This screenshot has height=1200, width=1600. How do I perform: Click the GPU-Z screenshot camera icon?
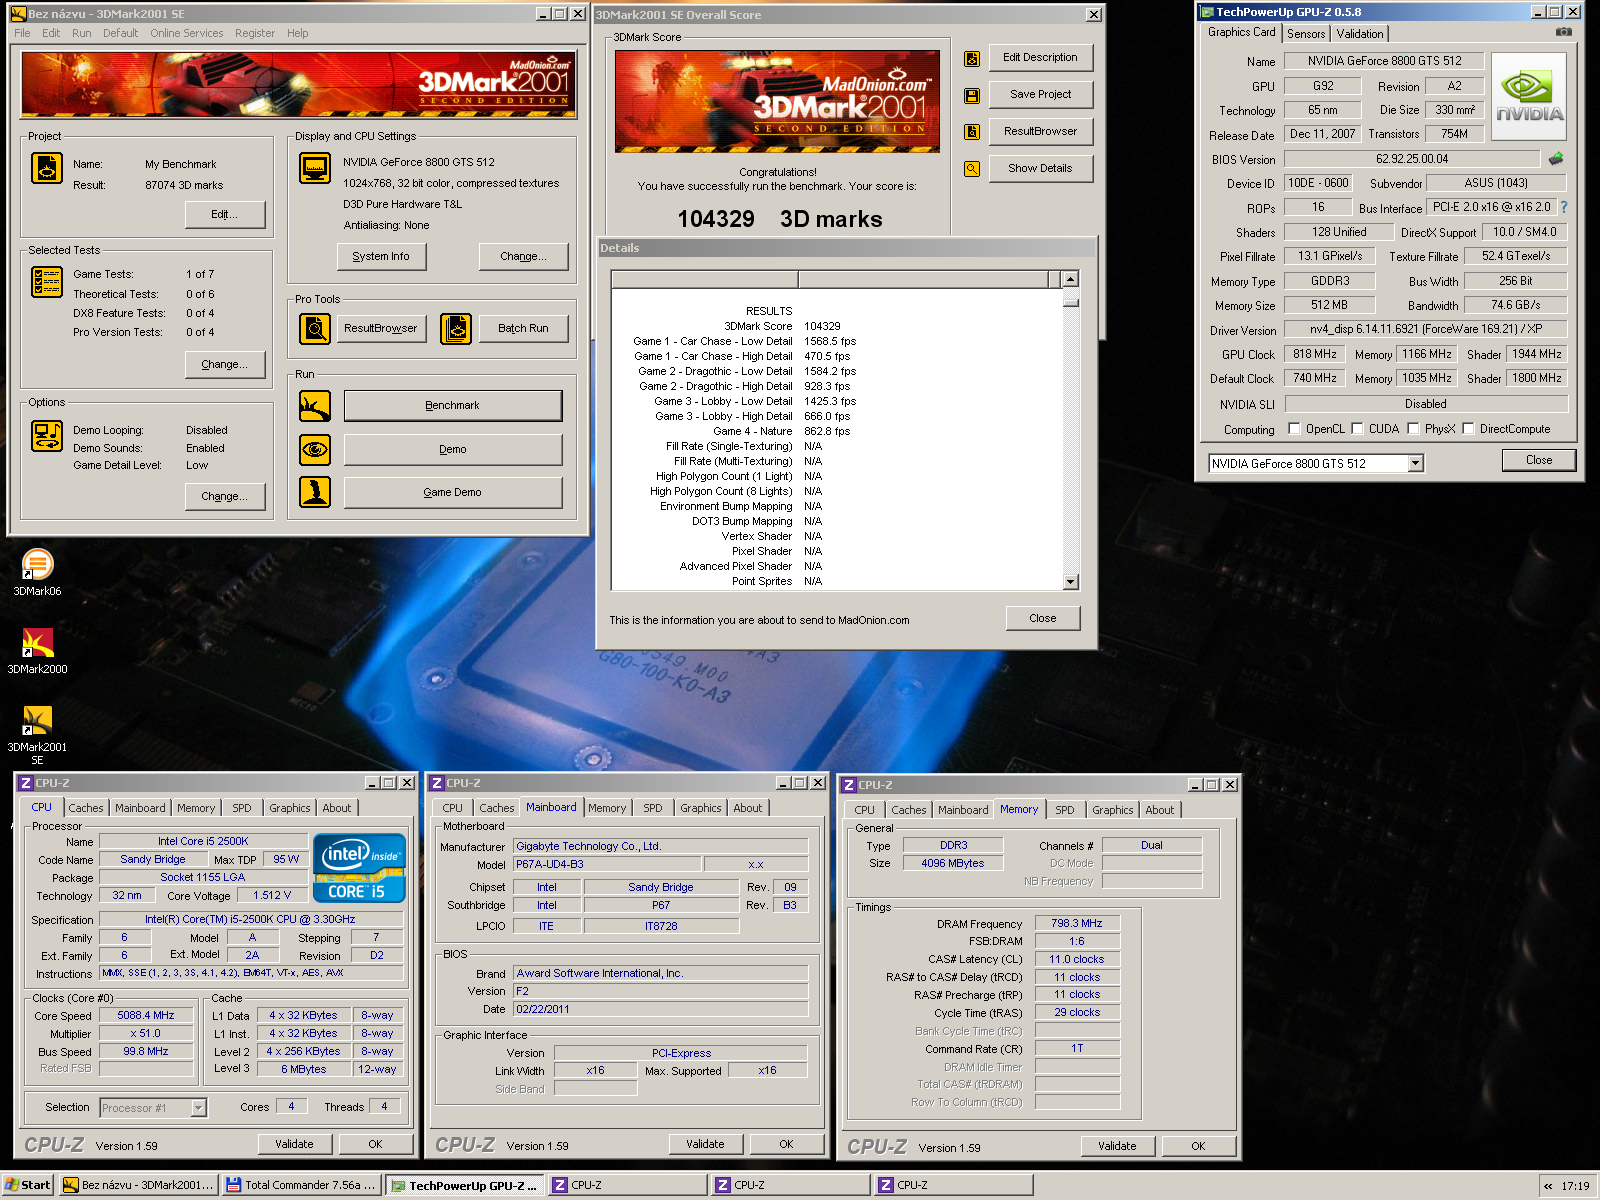tap(1564, 32)
